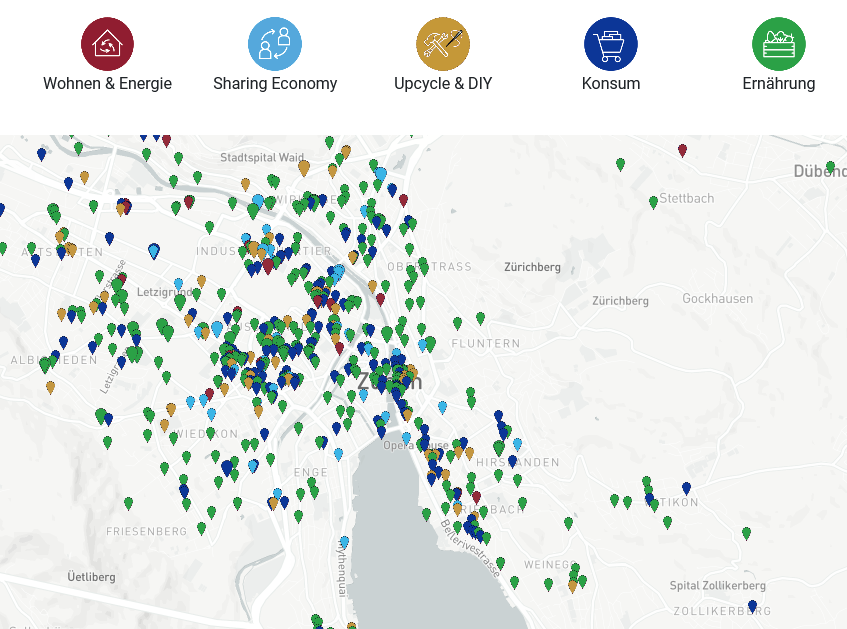Filter by the 'Ernährung' text label
This screenshot has height=629, width=847.
779,84
